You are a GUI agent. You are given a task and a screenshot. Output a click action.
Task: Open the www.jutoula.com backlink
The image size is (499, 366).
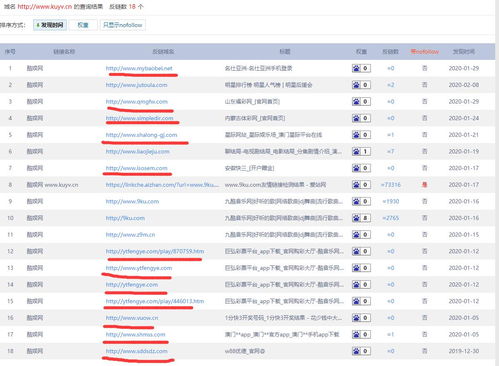(136, 85)
